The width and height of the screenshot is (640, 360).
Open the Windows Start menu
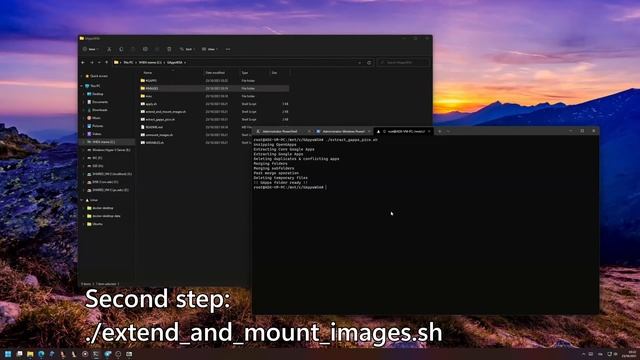8,354
